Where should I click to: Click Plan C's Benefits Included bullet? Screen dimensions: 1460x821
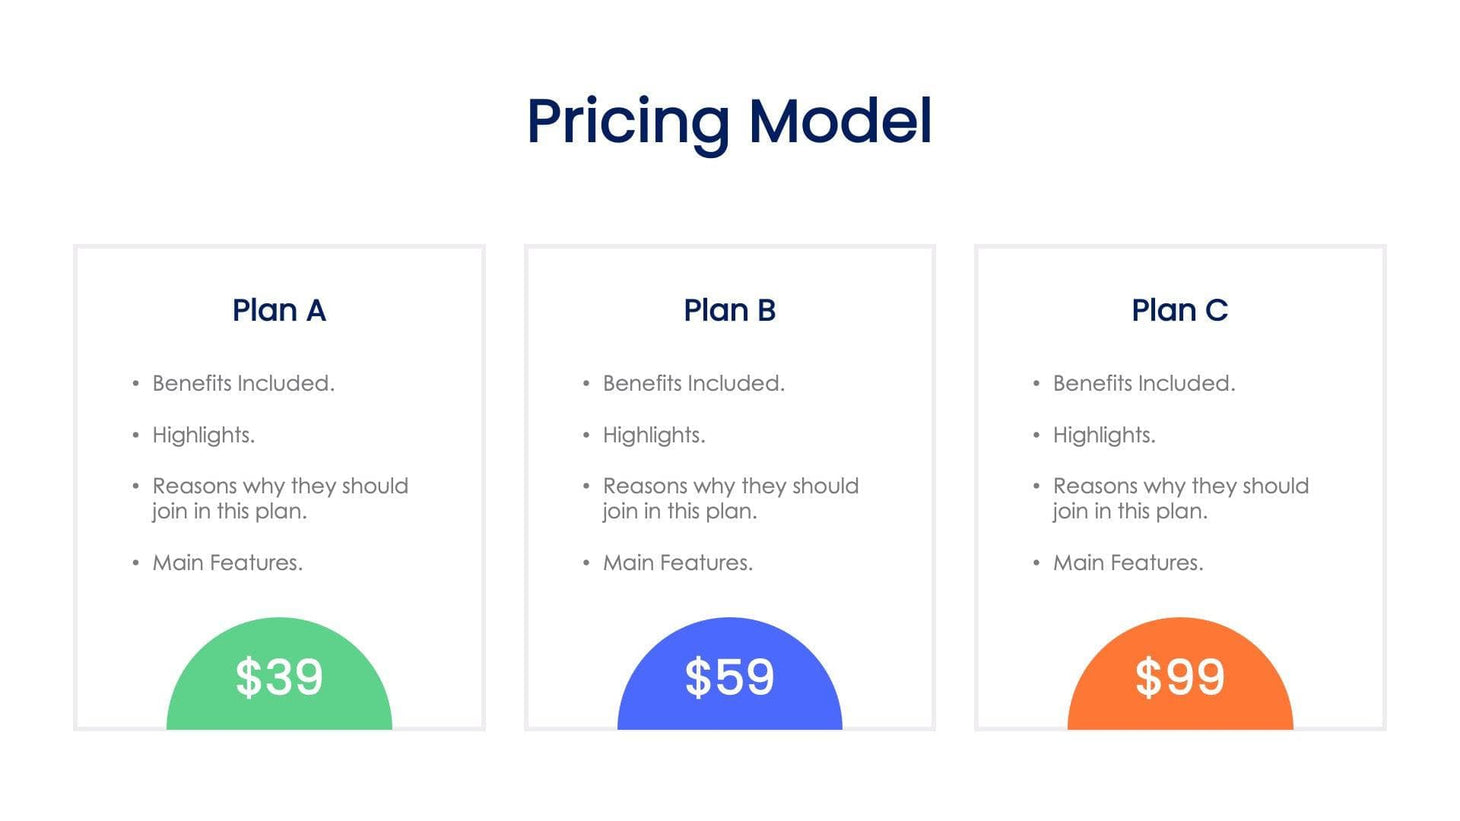(1143, 383)
